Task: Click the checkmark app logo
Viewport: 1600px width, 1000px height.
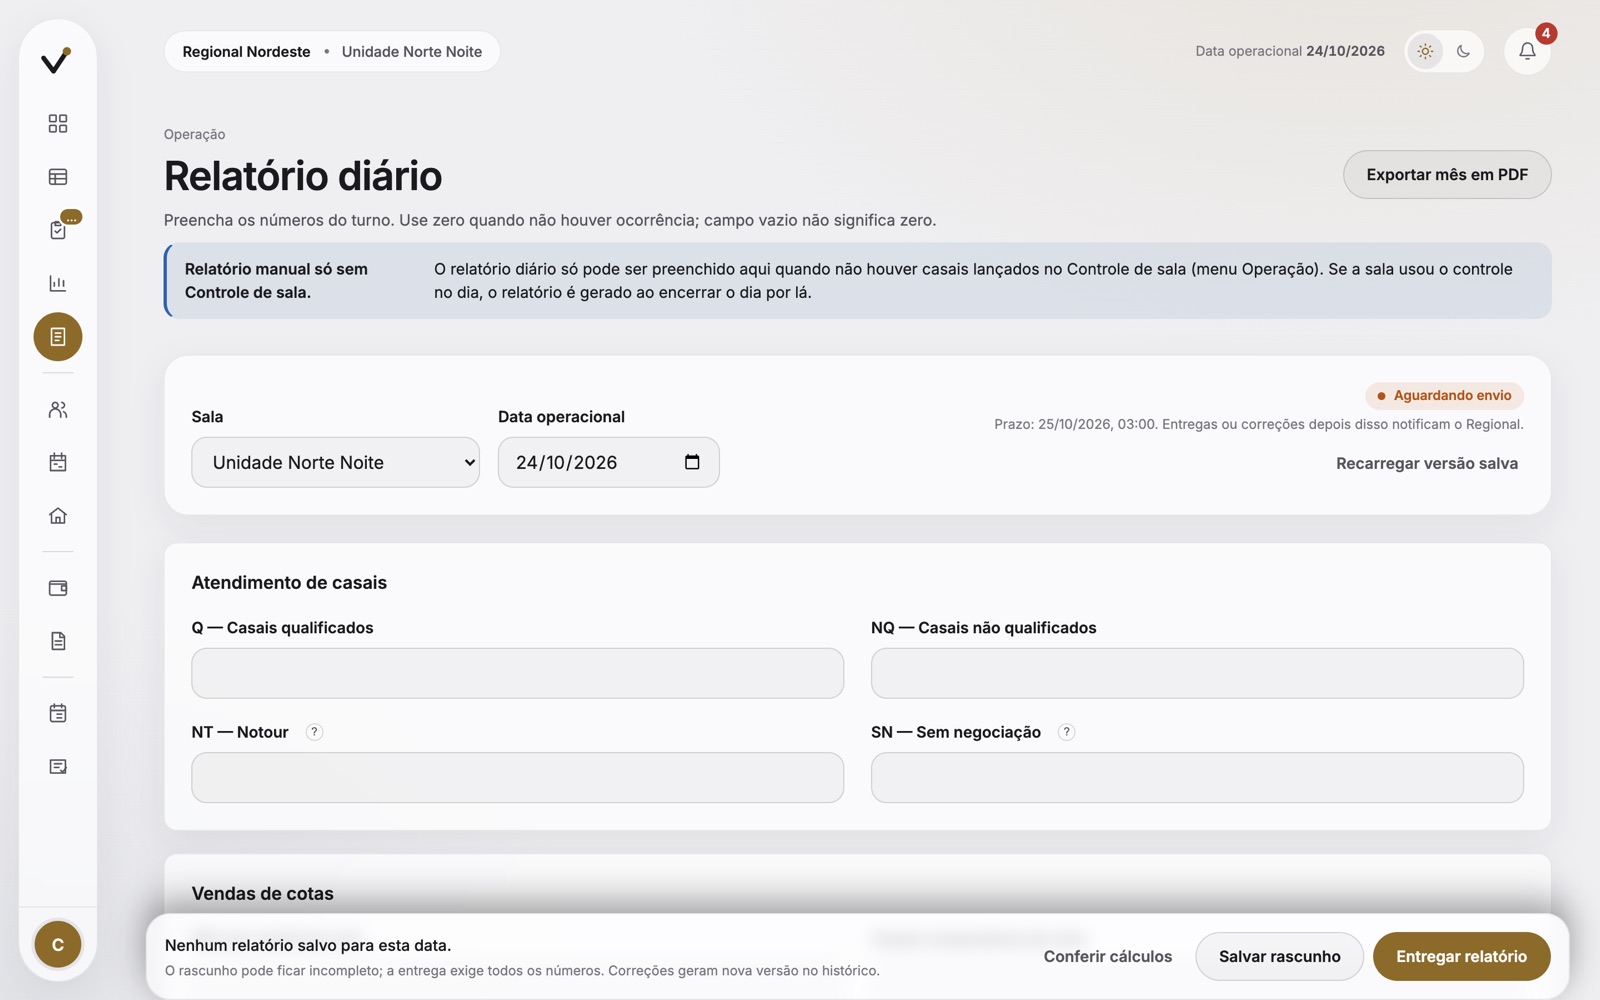Action: click(56, 61)
